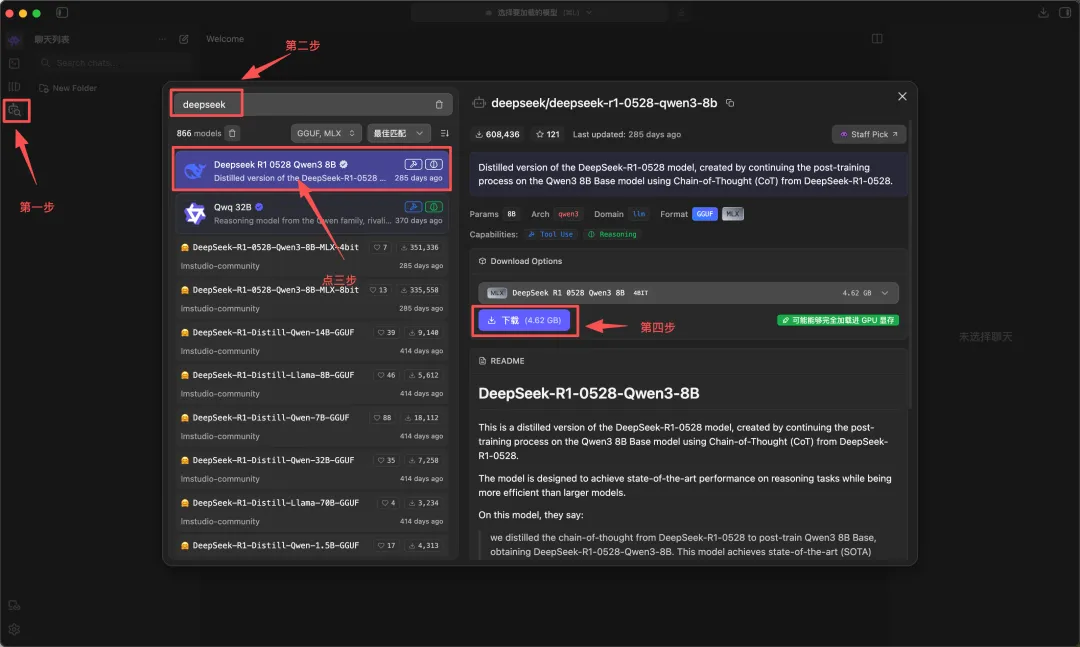Toggle right side panel icon in title bar
Viewport: 1080px width, 647px height.
tap(1065, 12)
